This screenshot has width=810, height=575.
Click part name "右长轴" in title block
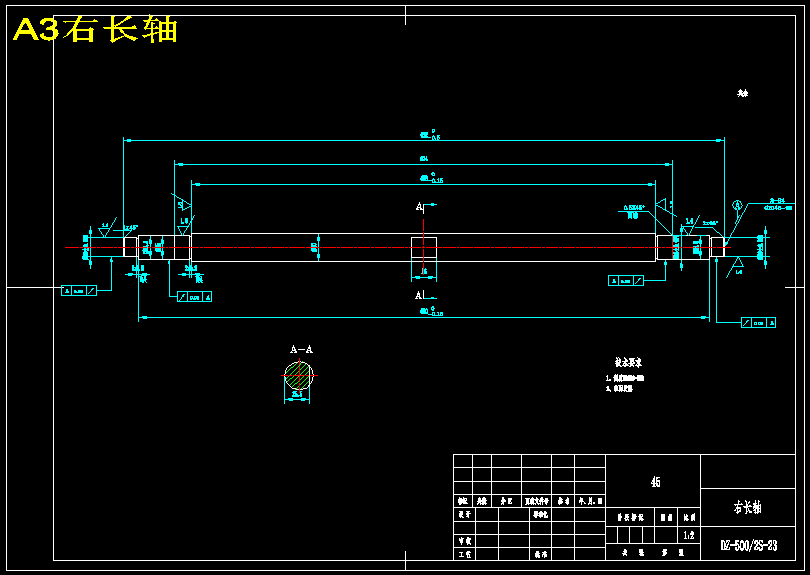pyautogui.click(x=747, y=507)
